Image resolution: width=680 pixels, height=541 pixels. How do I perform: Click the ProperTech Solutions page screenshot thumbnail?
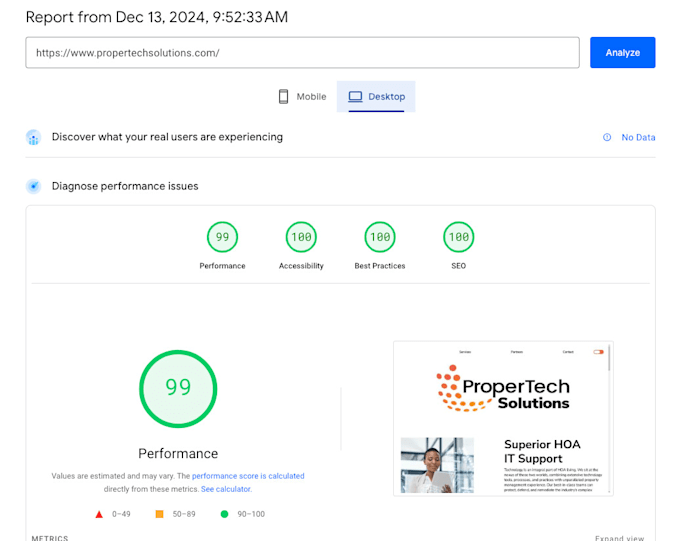click(503, 418)
